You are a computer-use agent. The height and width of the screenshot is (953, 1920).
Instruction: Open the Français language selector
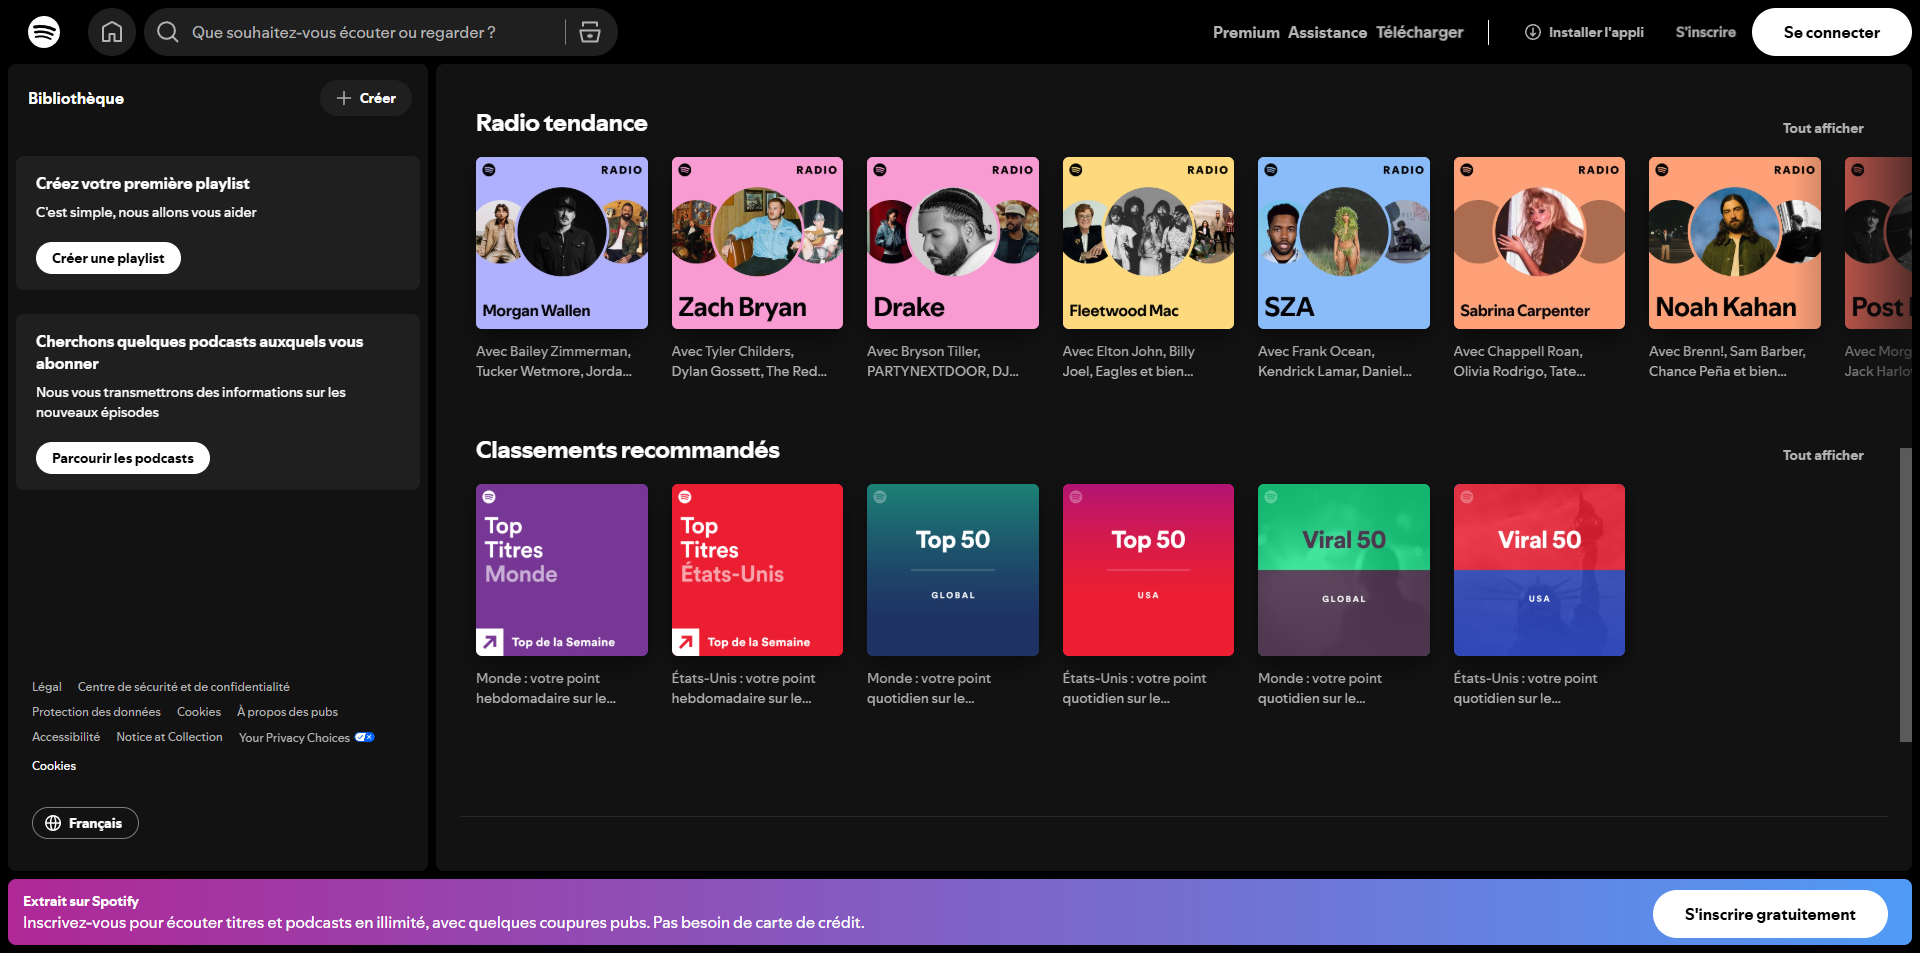[85, 823]
